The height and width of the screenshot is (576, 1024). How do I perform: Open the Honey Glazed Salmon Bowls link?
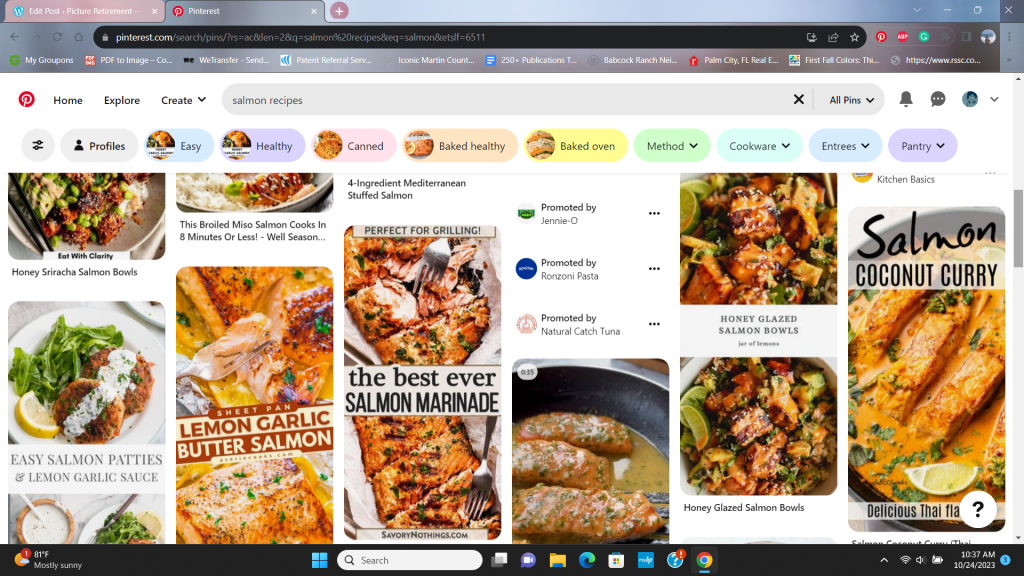coord(744,508)
